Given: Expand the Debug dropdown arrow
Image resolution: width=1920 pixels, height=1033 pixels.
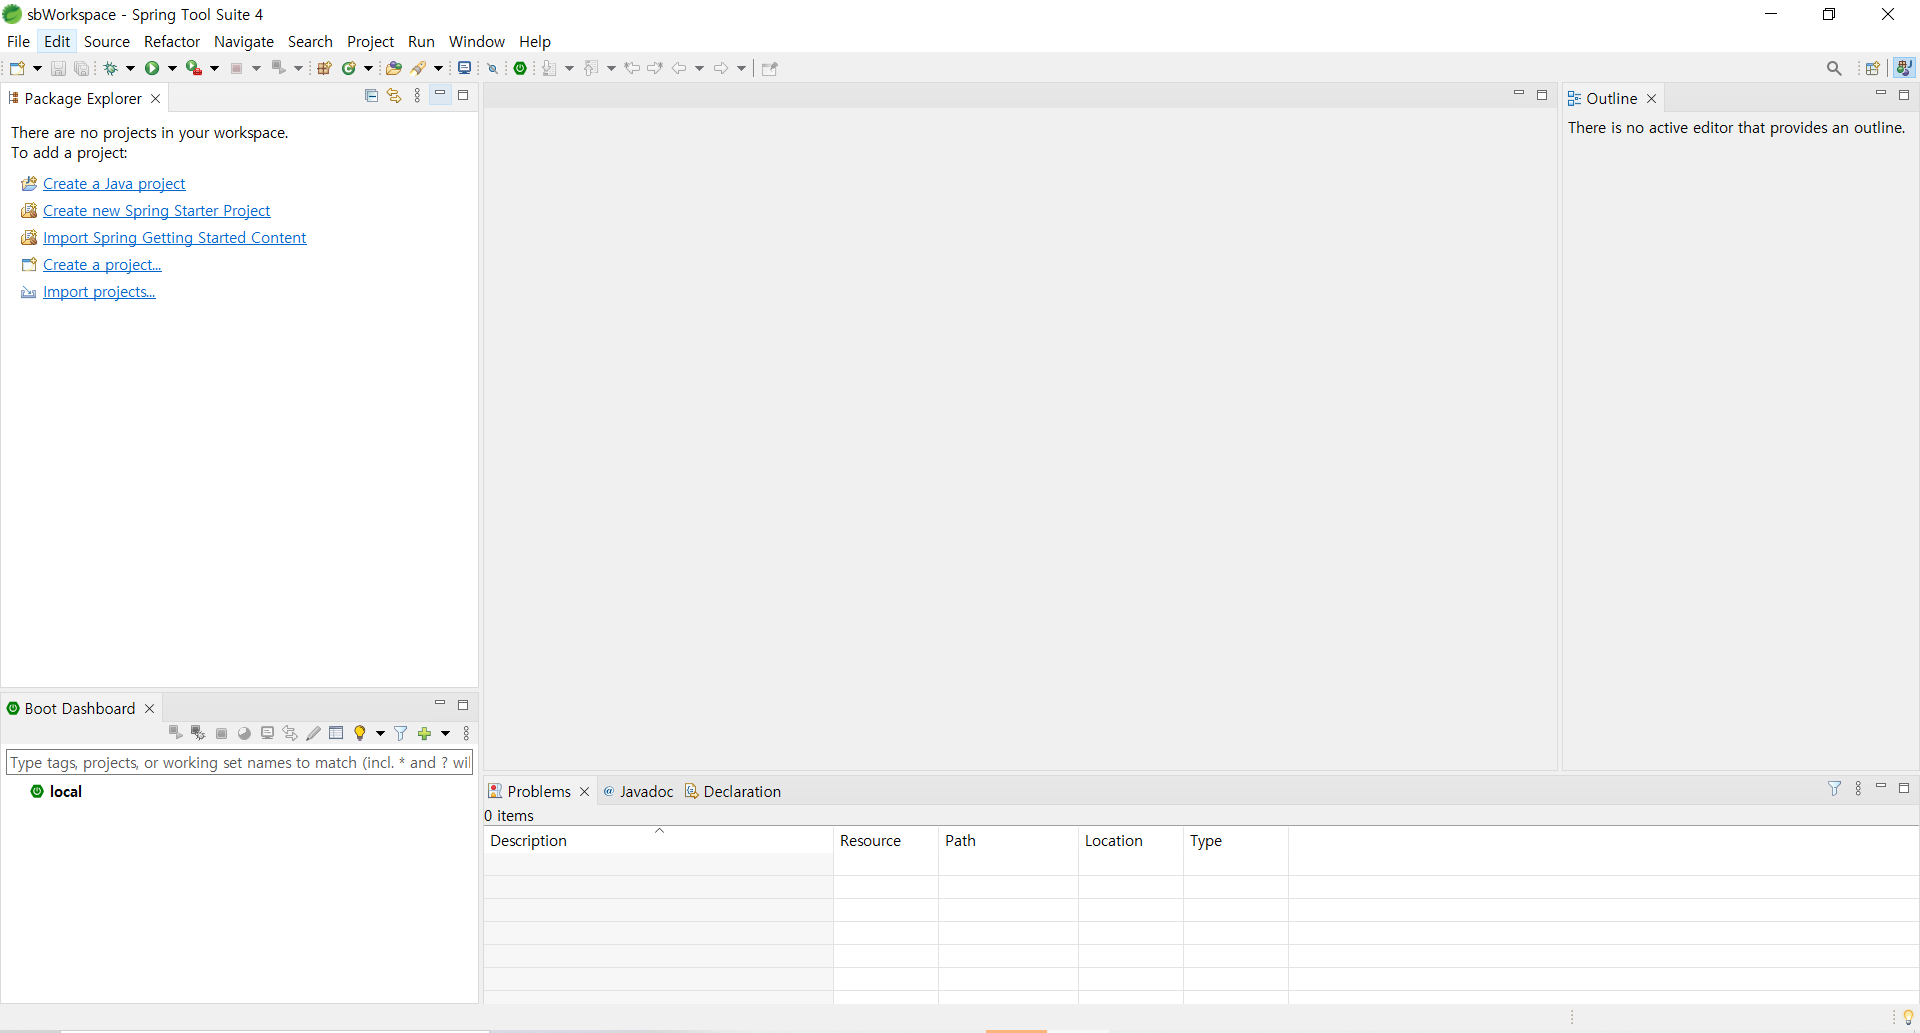Looking at the screenshot, I should 130,68.
